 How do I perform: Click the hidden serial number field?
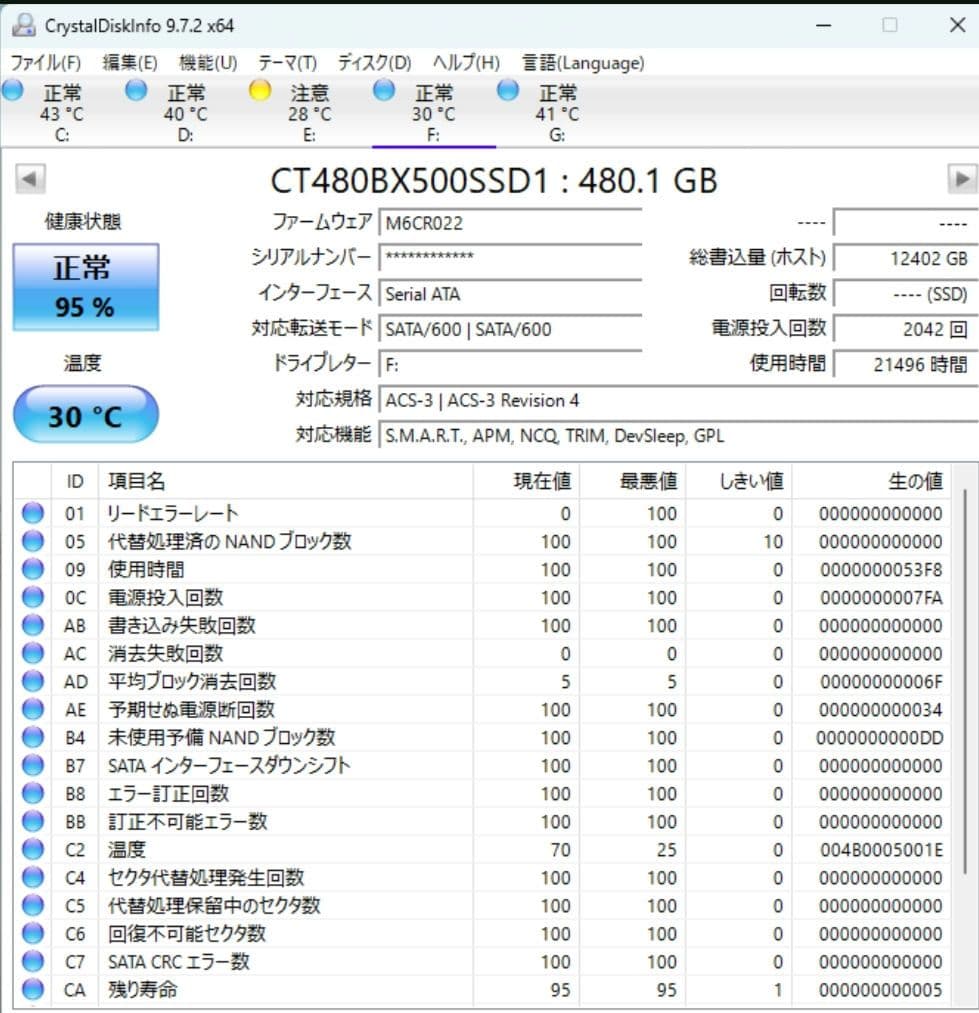click(x=510, y=258)
